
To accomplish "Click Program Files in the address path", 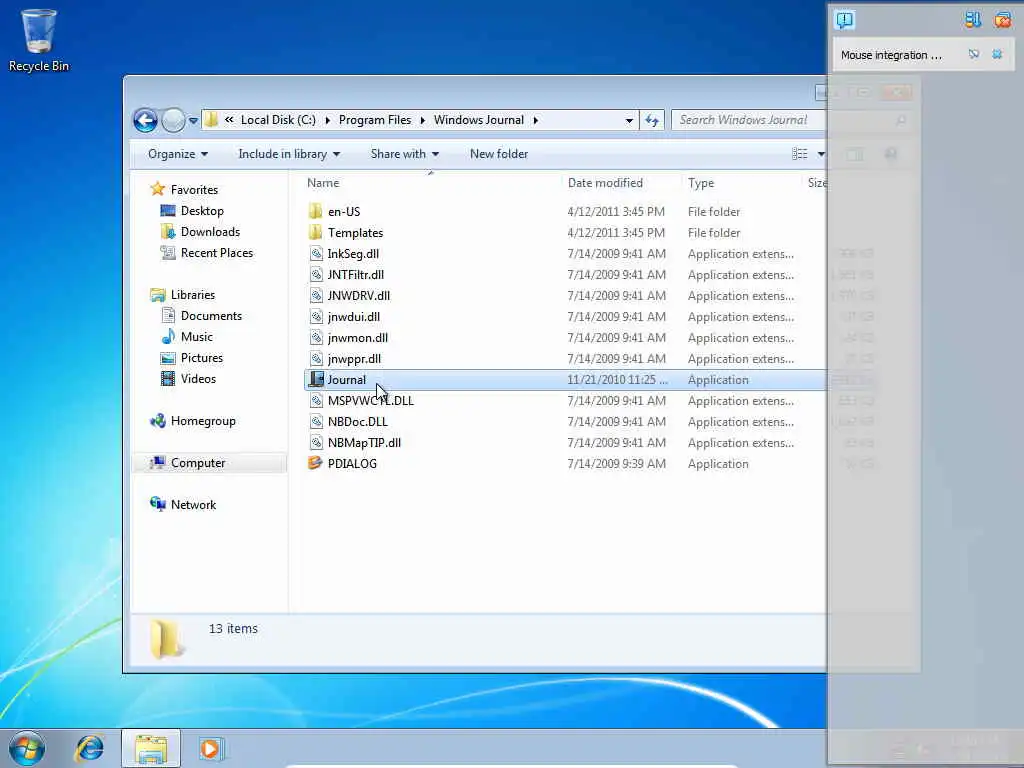I will [375, 120].
